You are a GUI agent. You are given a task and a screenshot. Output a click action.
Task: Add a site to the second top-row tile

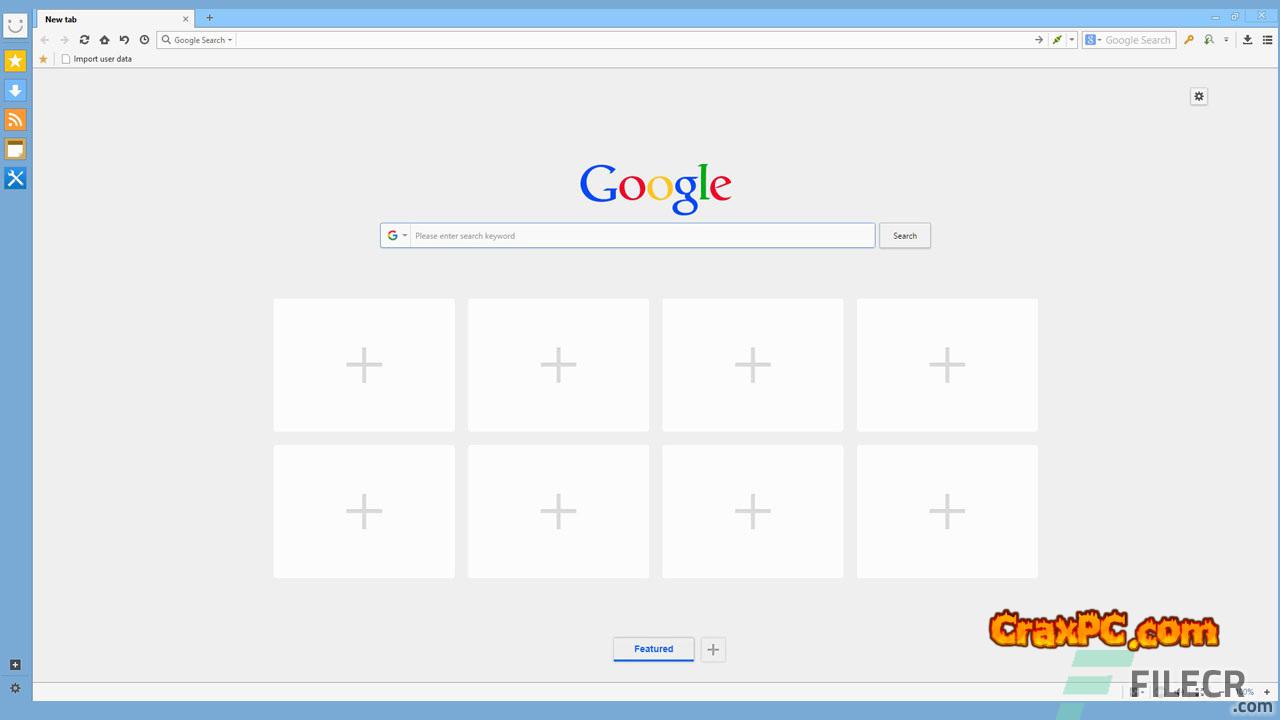[558, 365]
